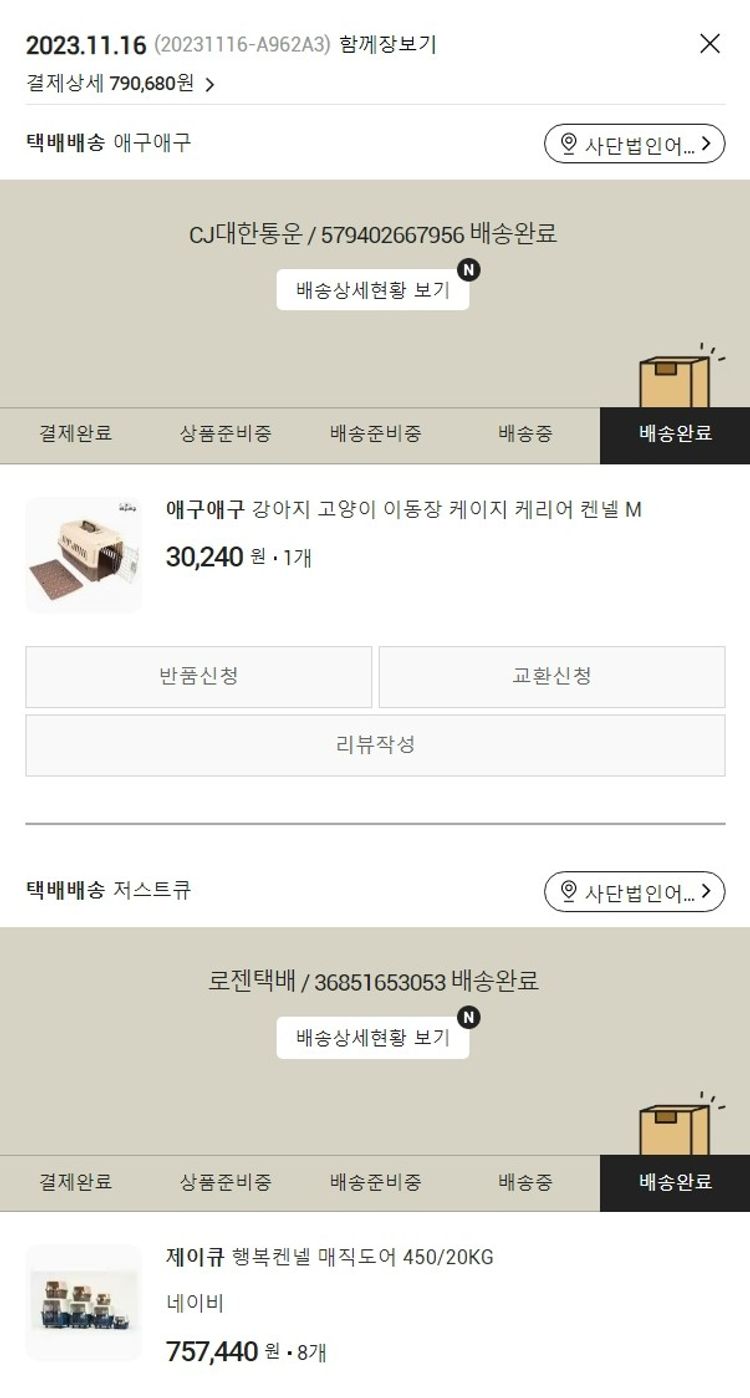Viewport: 750px width, 1398px height.
Task: Click the N badge on second tracking button
Action: tap(468, 1017)
